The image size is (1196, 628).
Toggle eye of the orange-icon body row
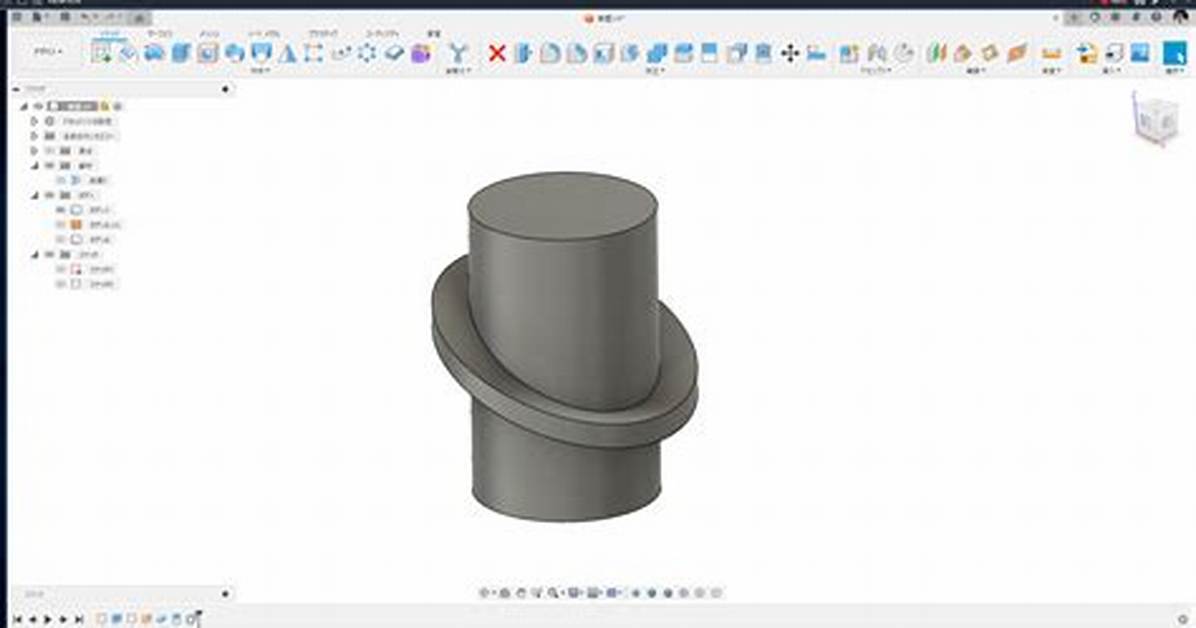click(61, 225)
